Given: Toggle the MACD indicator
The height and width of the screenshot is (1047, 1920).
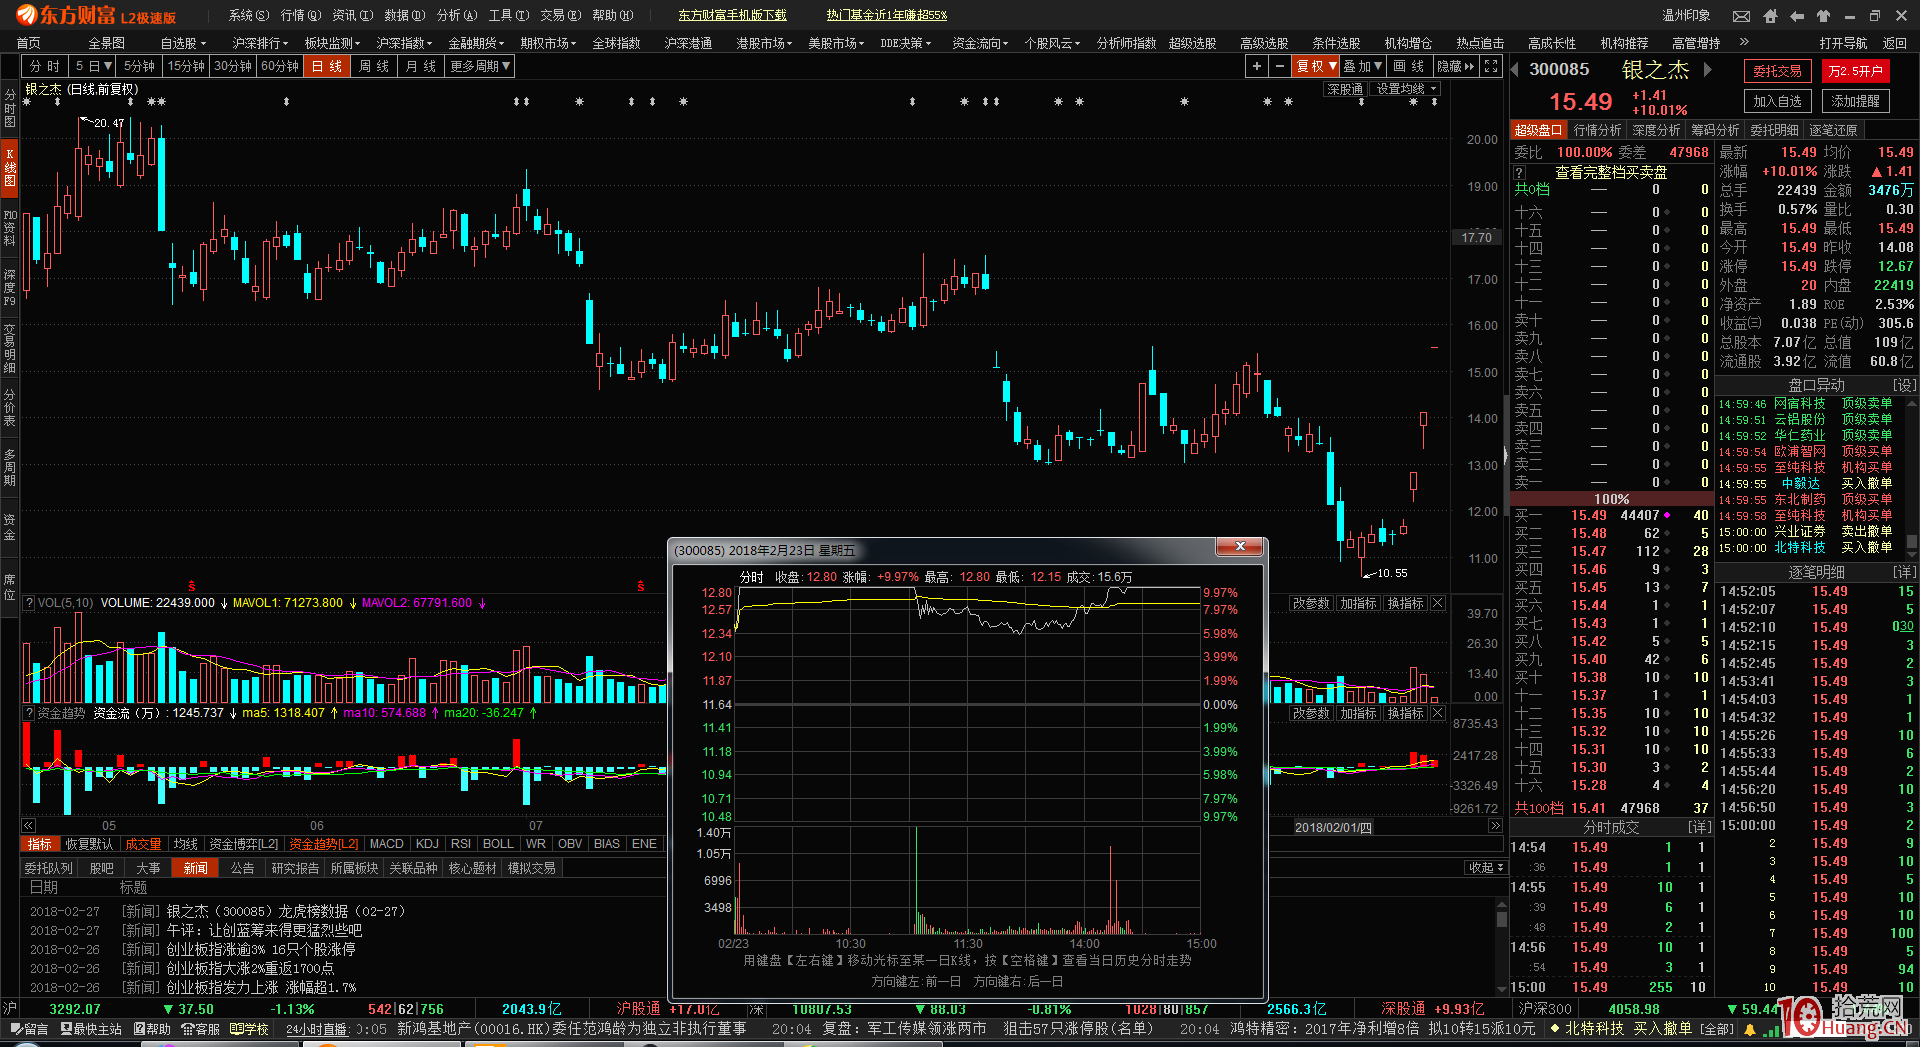Looking at the screenshot, I should 386,844.
